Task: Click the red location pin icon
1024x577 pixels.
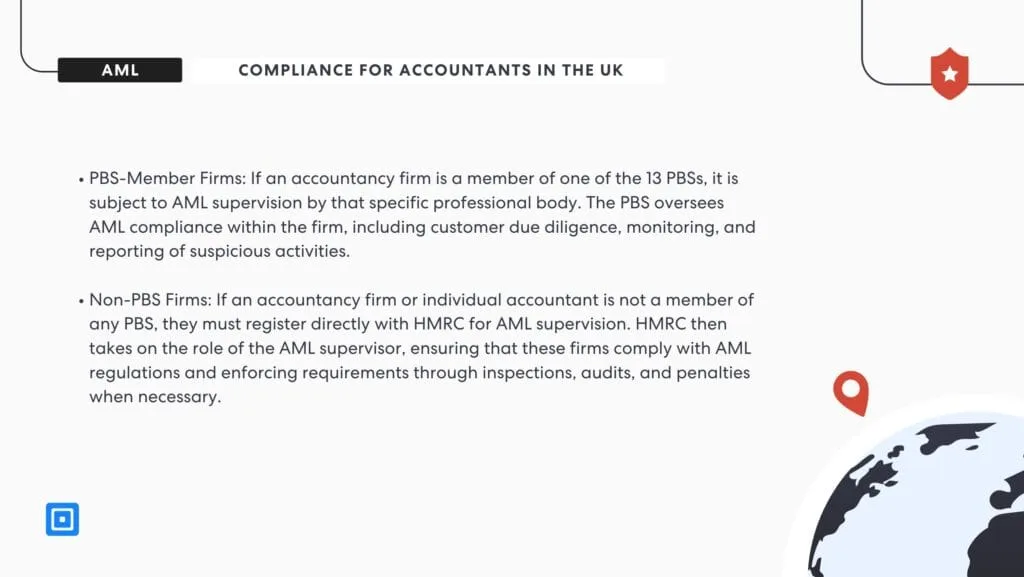Action: 851,392
